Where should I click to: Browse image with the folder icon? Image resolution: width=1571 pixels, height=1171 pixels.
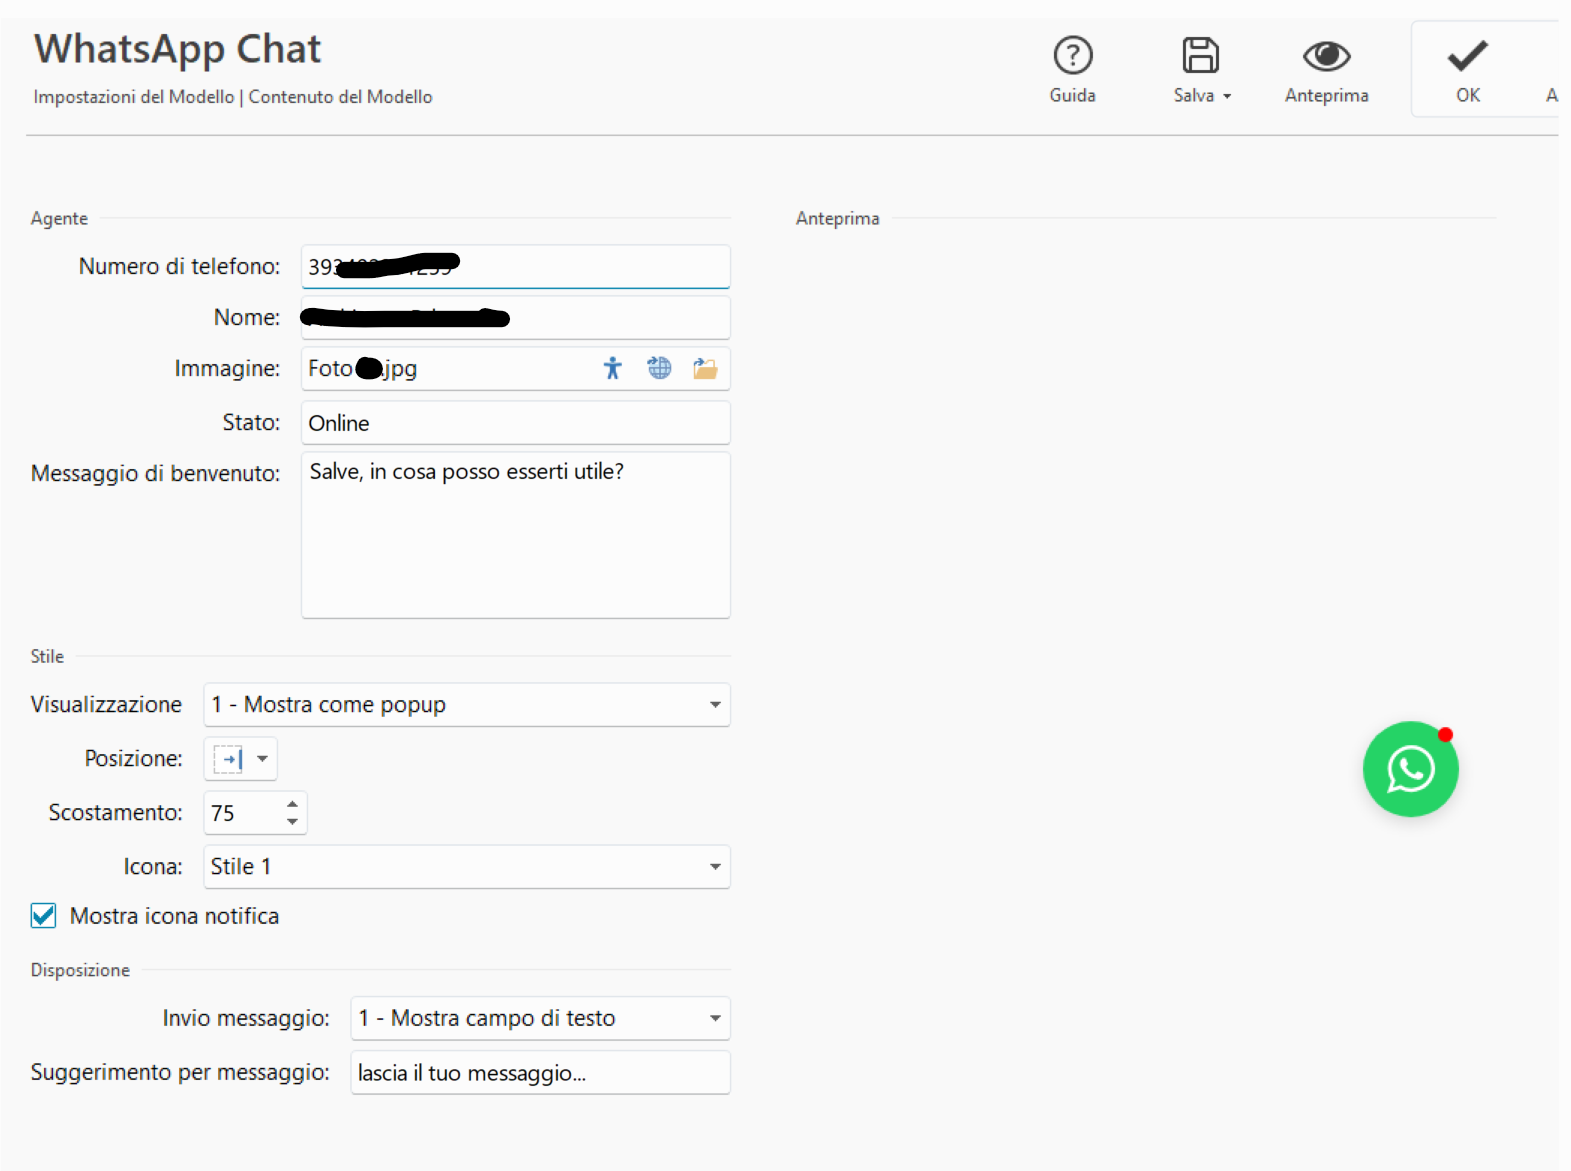pos(705,369)
